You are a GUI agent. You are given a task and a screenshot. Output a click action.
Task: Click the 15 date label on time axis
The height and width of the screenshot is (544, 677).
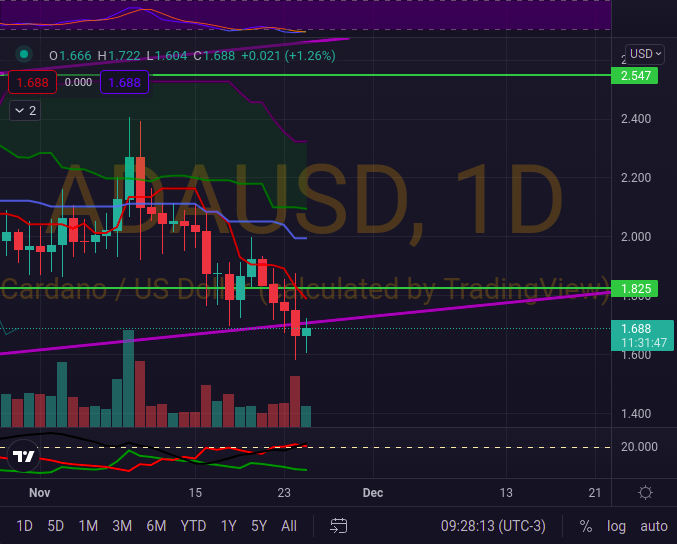pos(195,493)
